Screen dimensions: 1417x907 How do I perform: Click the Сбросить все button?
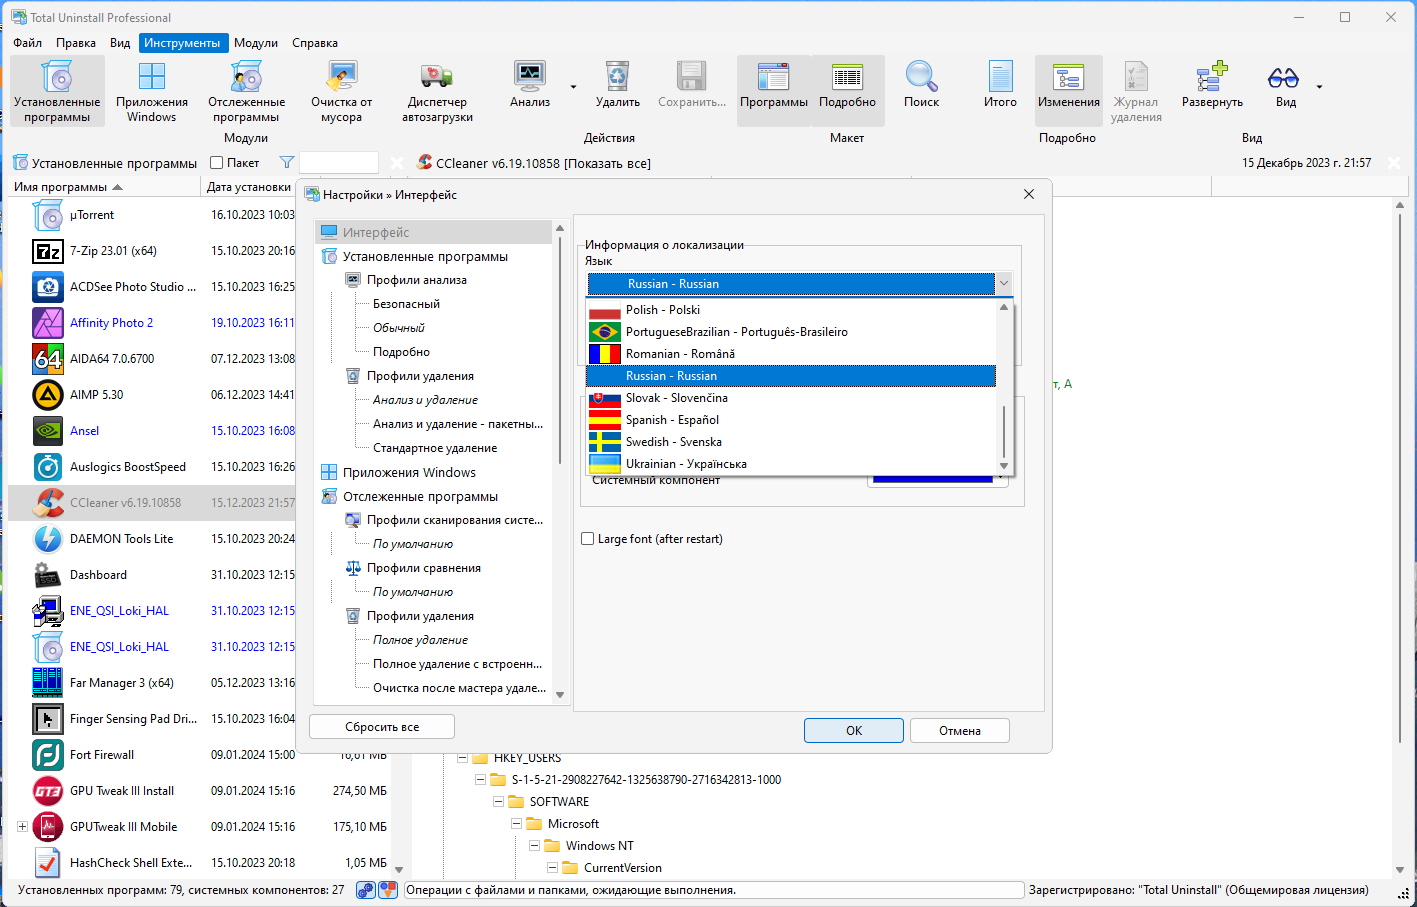382,727
